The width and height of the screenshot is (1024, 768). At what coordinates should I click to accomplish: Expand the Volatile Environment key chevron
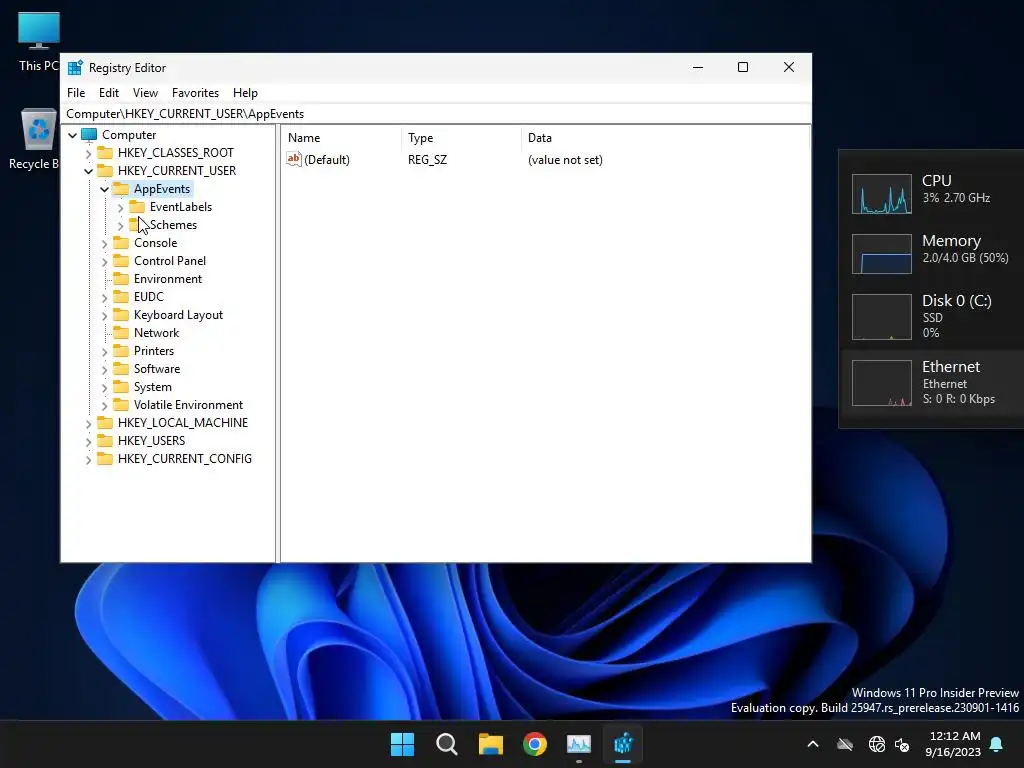pyautogui.click(x=104, y=406)
